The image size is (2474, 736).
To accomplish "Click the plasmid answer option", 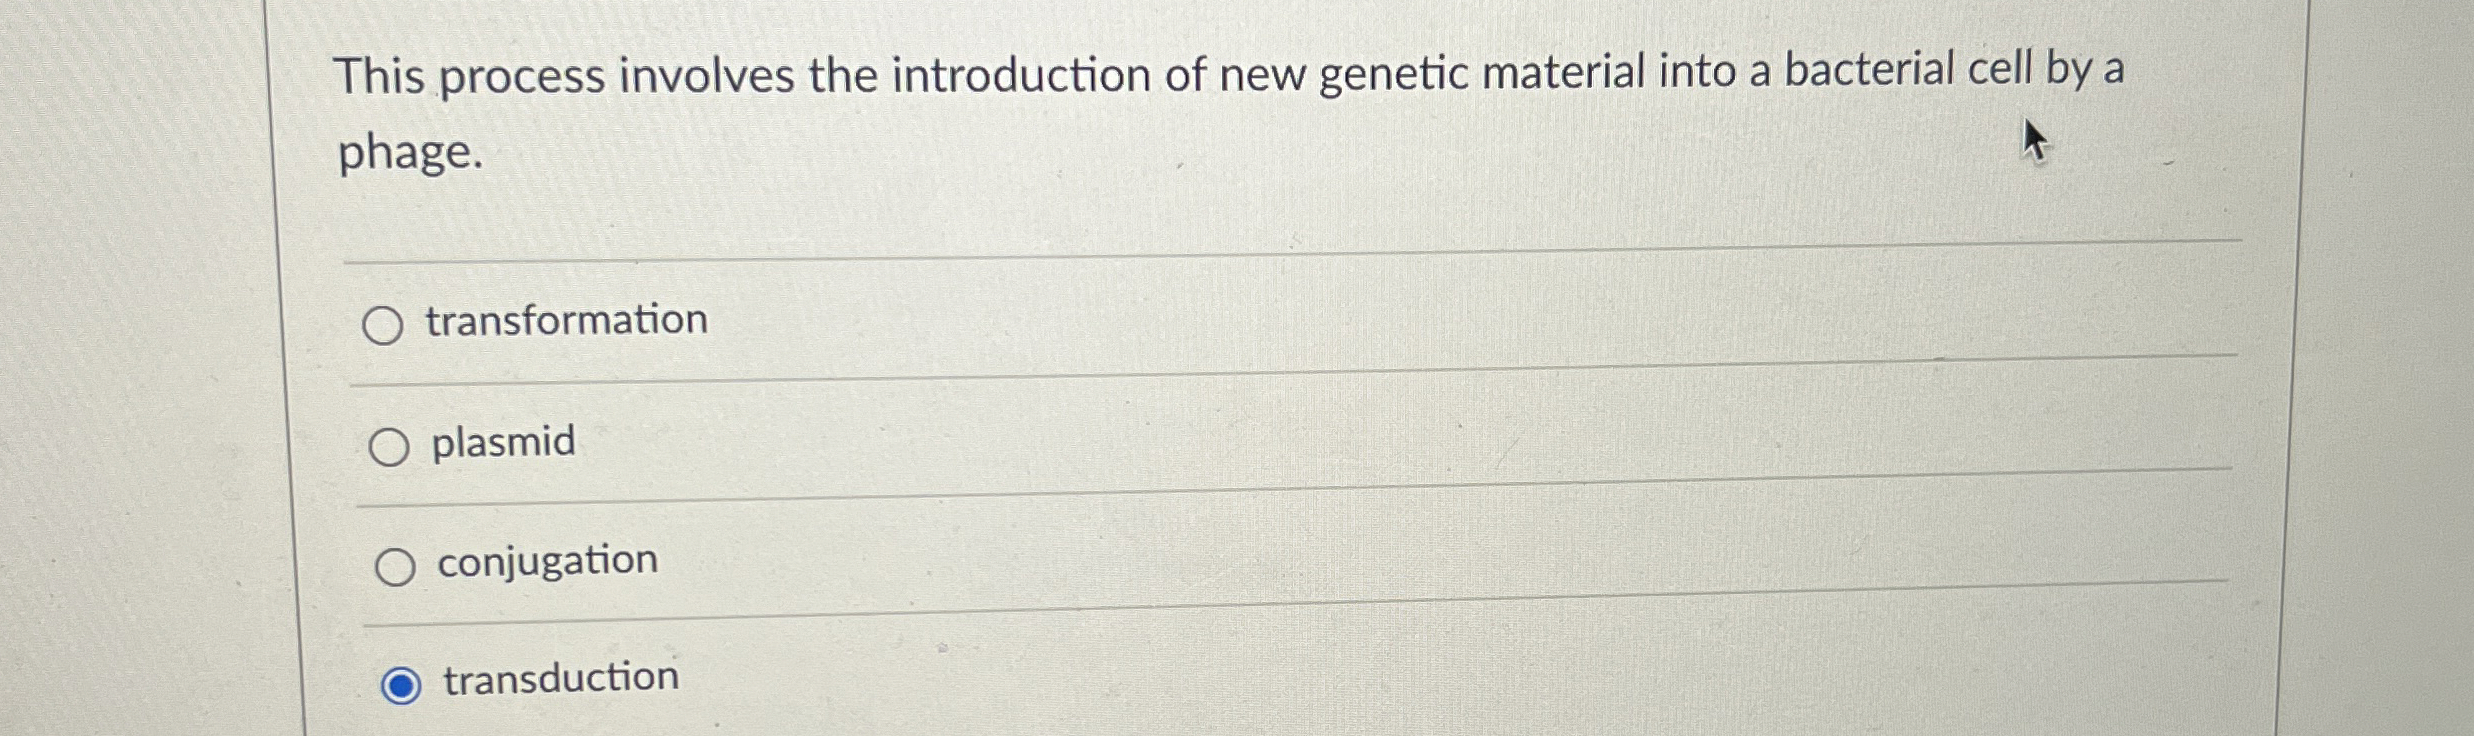I will [503, 443].
